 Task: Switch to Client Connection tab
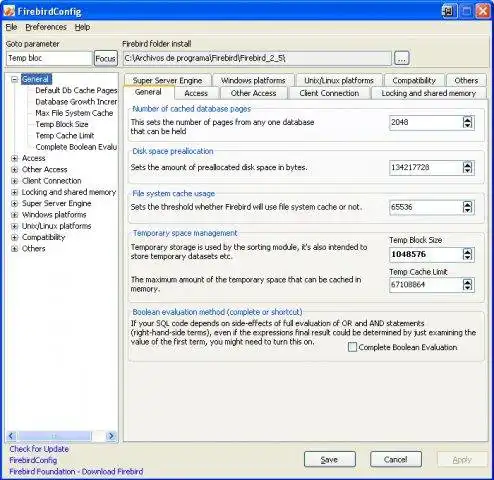[x=329, y=93]
